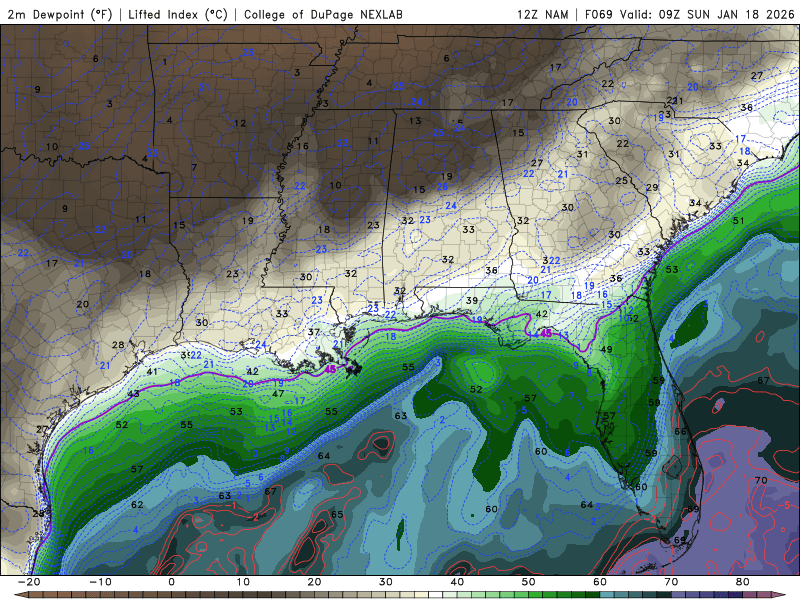Screen dimensions: 800x600
Task: Click the "60" label on the color scale
Action: point(600,582)
